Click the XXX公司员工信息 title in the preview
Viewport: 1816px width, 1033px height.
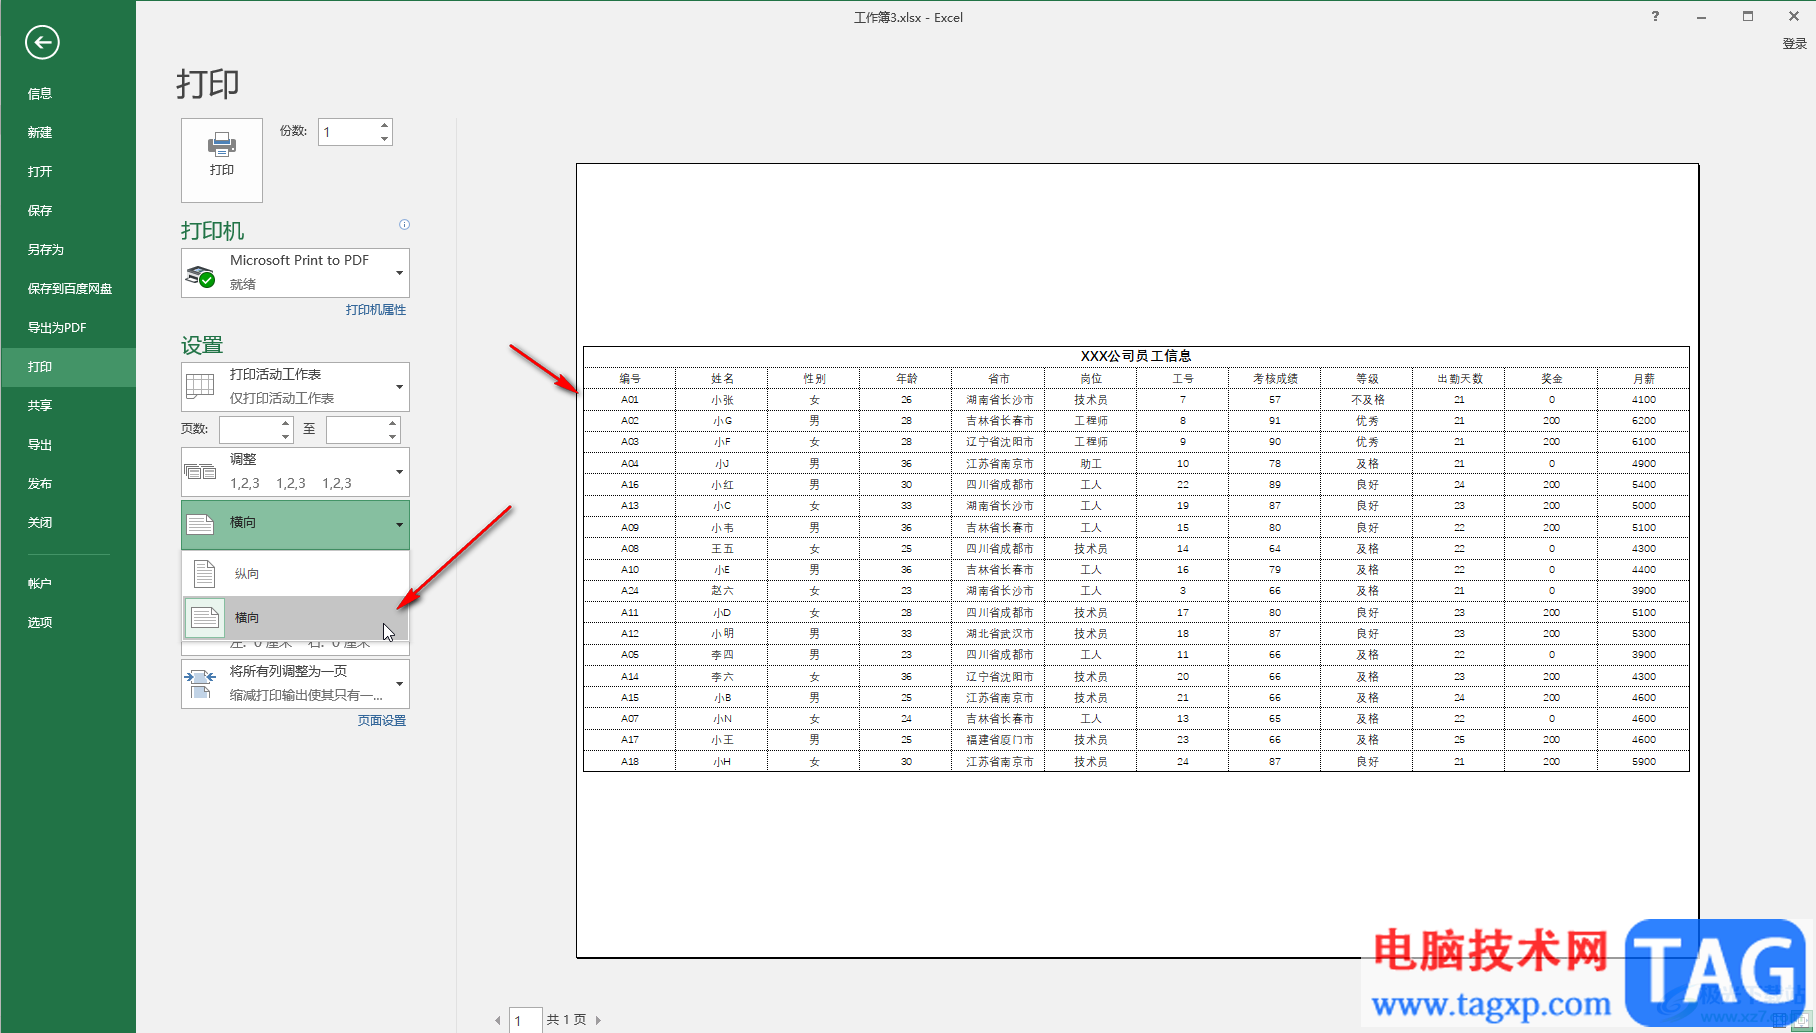[1136, 356]
